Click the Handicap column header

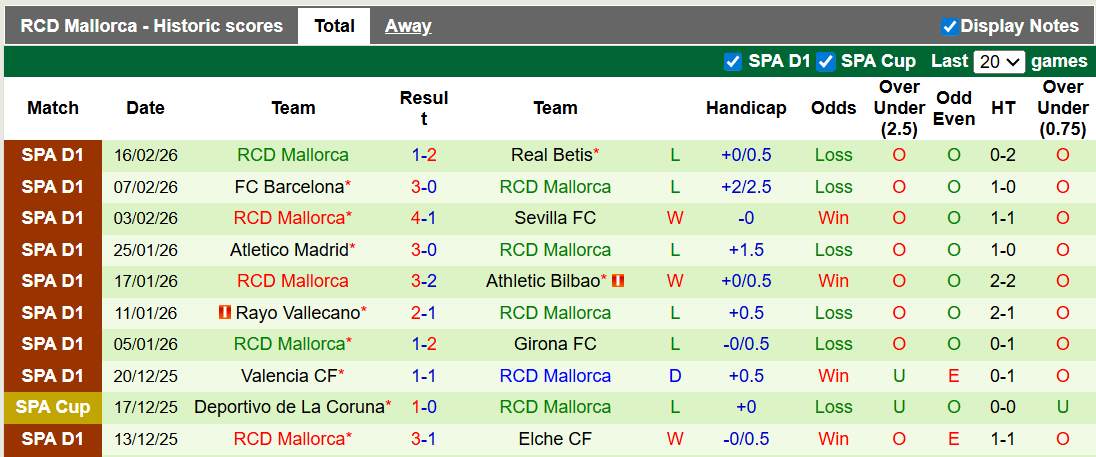746,108
